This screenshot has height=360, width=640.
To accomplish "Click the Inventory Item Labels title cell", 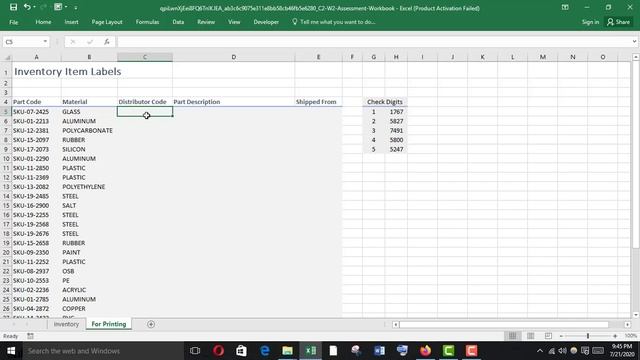I will (68, 71).
